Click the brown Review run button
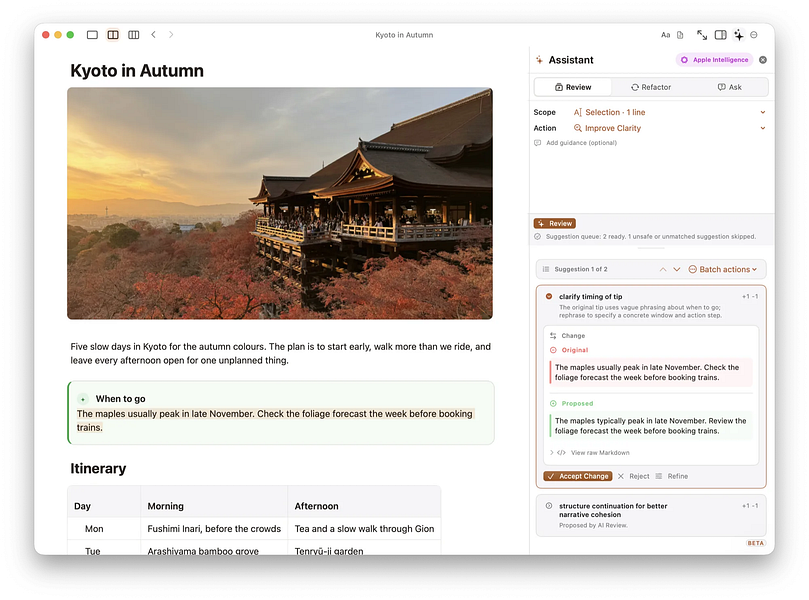The height and width of the screenshot is (600, 809). [x=555, y=223]
